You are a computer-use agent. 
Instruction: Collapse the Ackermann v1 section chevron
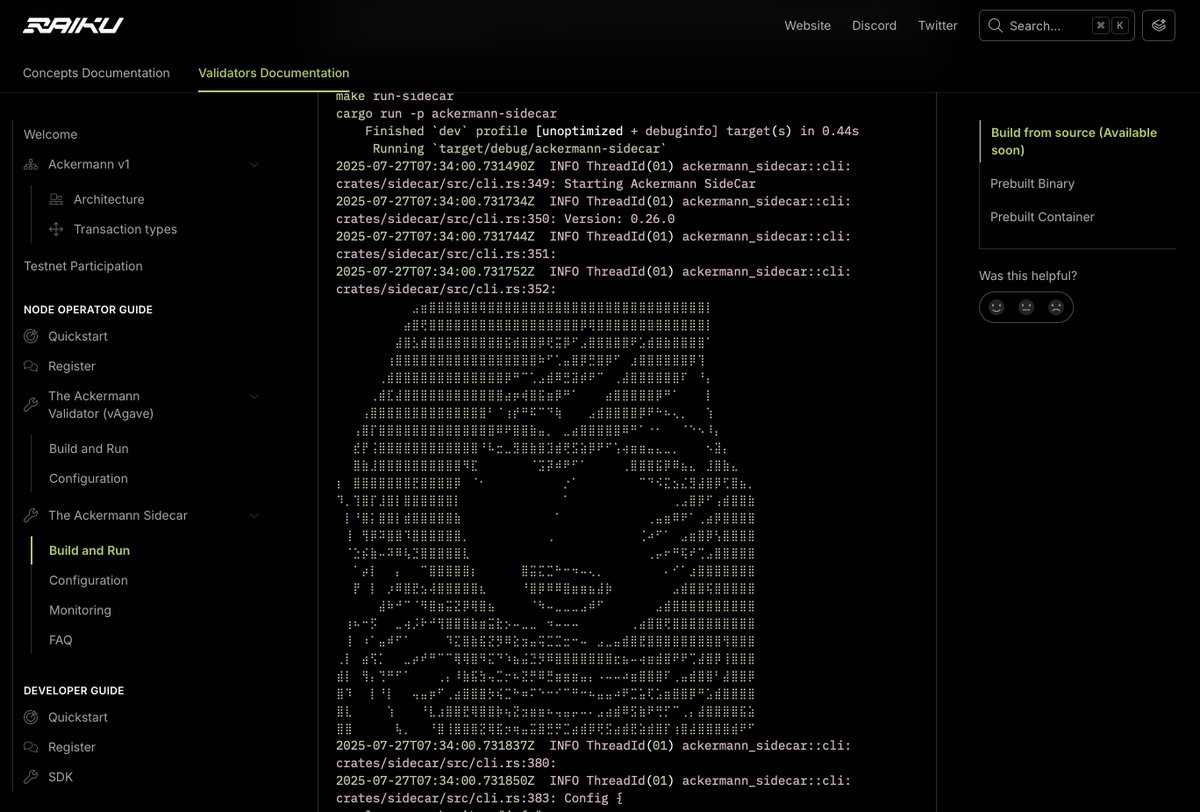click(254, 164)
